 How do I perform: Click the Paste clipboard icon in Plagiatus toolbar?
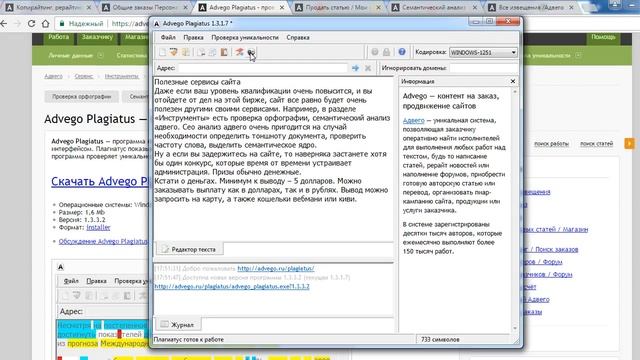(224, 52)
